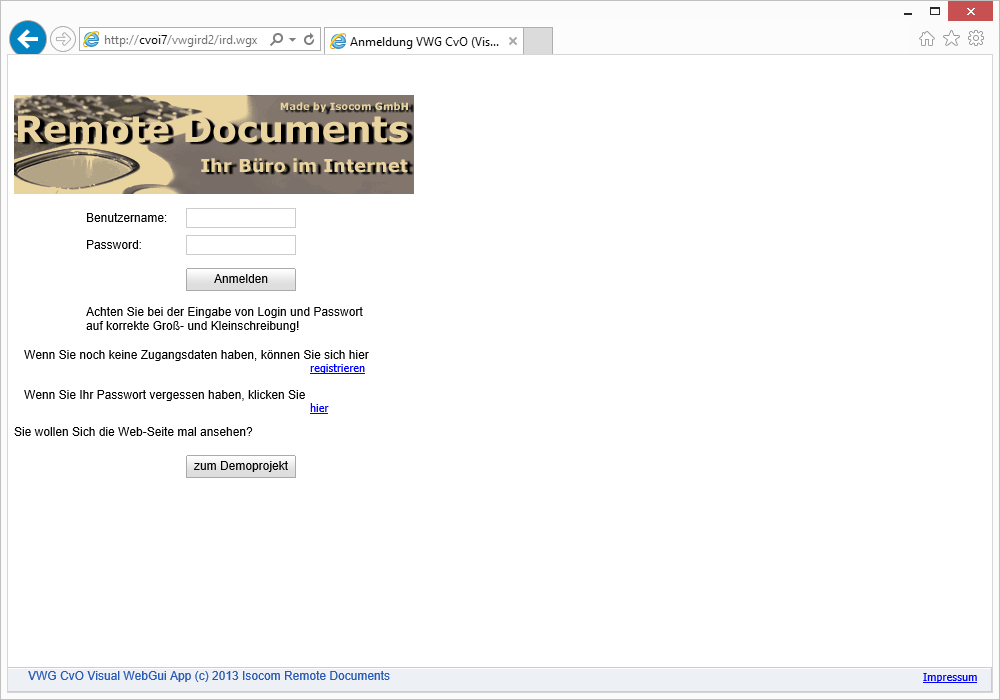
Task: Click the blue browser back arrow
Action: 27,38
